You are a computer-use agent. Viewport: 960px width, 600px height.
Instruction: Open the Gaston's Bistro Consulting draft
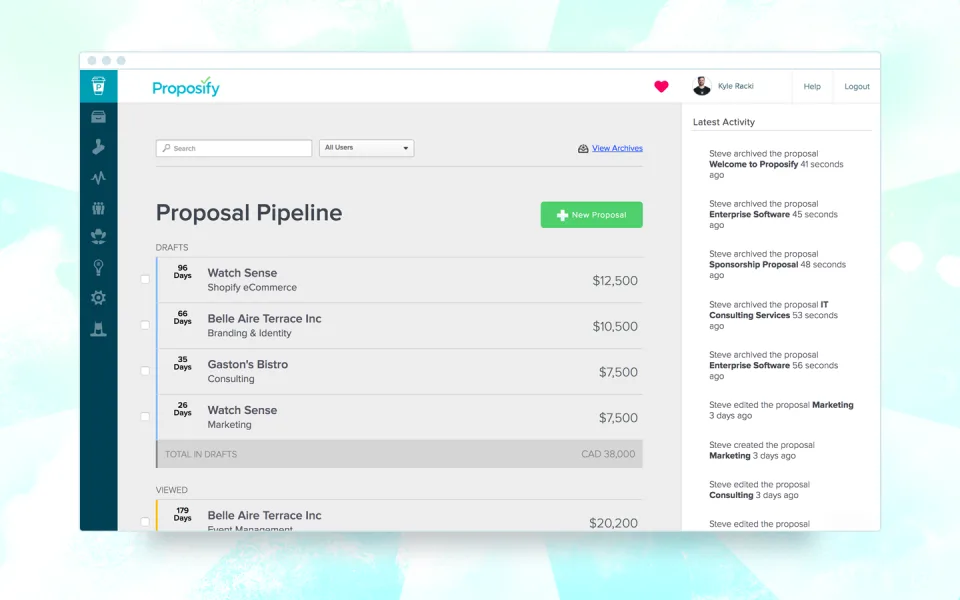(400, 372)
